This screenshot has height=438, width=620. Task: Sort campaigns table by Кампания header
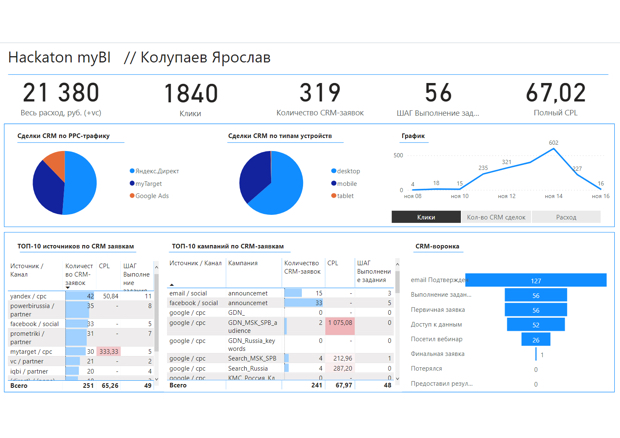tap(243, 263)
